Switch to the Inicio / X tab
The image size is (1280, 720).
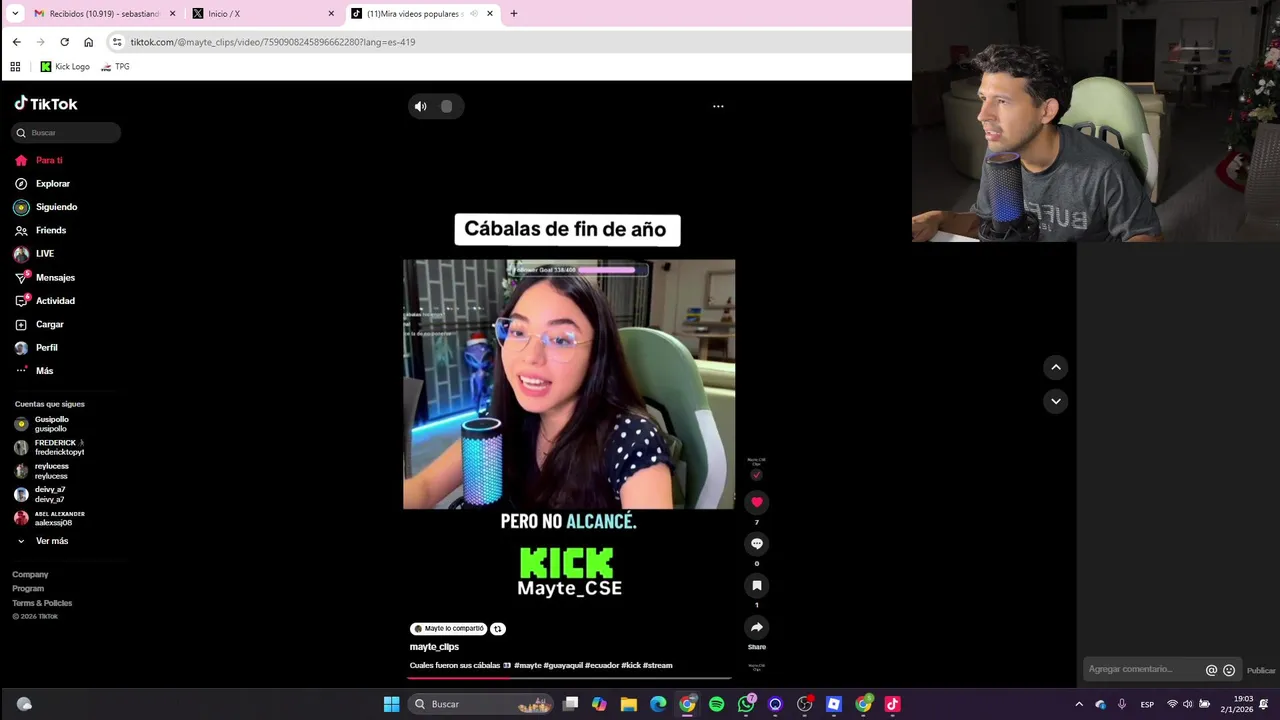tap(263, 14)
